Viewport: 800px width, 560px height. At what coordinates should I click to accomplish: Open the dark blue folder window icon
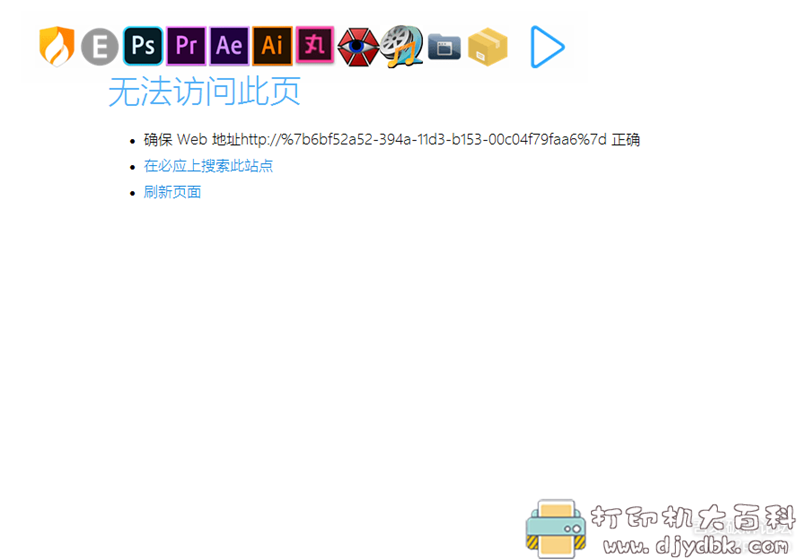click(444, 47)
